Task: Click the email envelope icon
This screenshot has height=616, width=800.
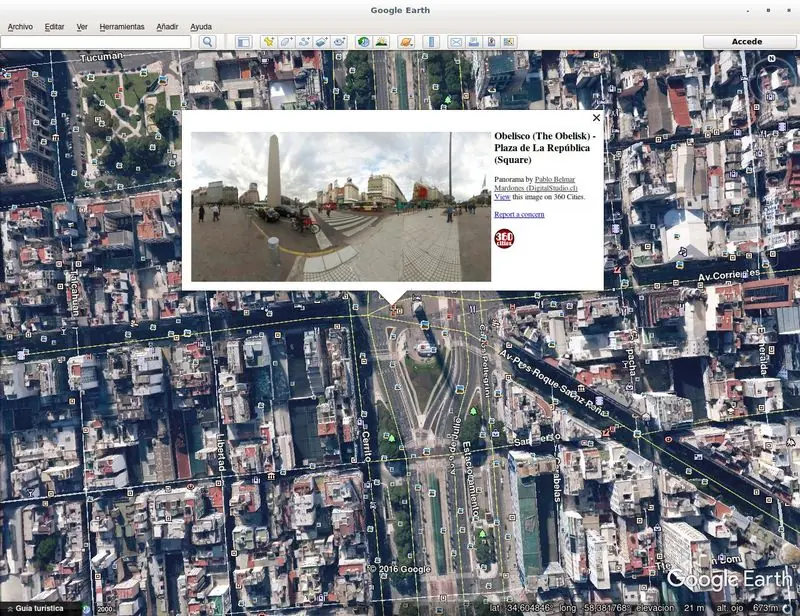Action: tap(456, 42)
